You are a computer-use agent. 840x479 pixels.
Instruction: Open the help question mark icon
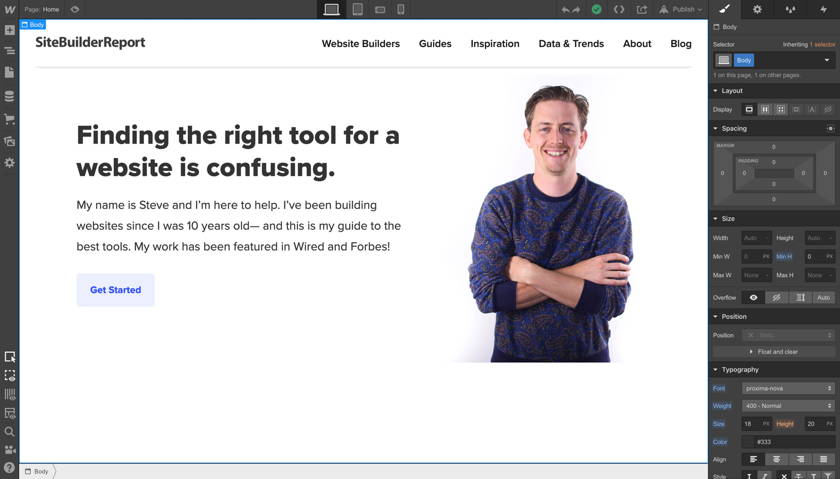coord(10,467)
